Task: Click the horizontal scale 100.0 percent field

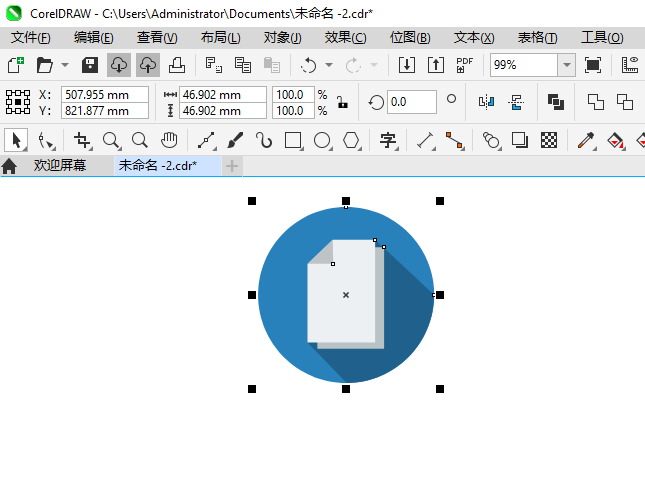Action: tap(293, 95)
